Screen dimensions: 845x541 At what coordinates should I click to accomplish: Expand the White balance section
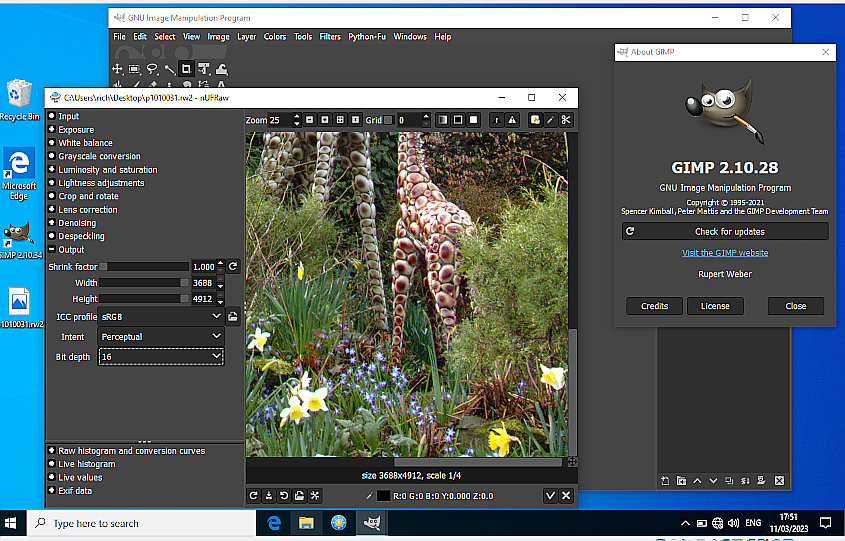(52, 143)
